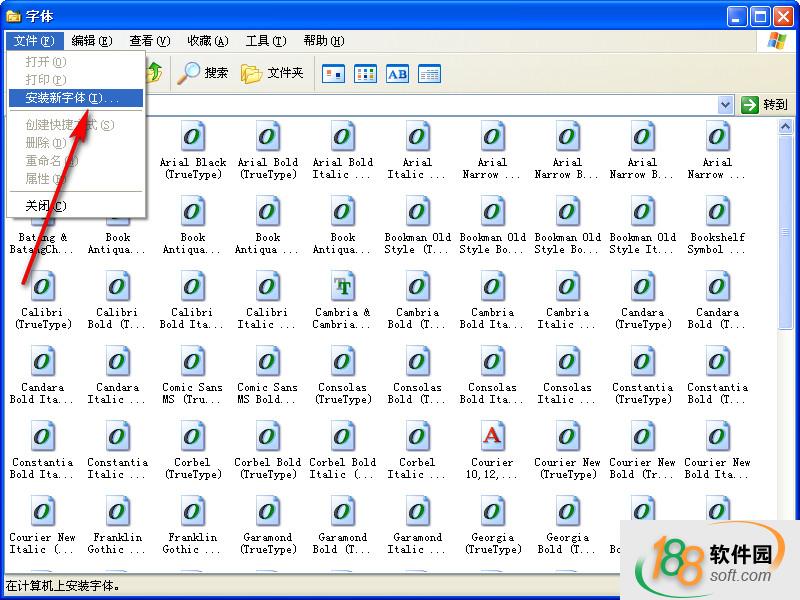Open the View (查看) menu
The image size is (800, 600).
point(148,41)
